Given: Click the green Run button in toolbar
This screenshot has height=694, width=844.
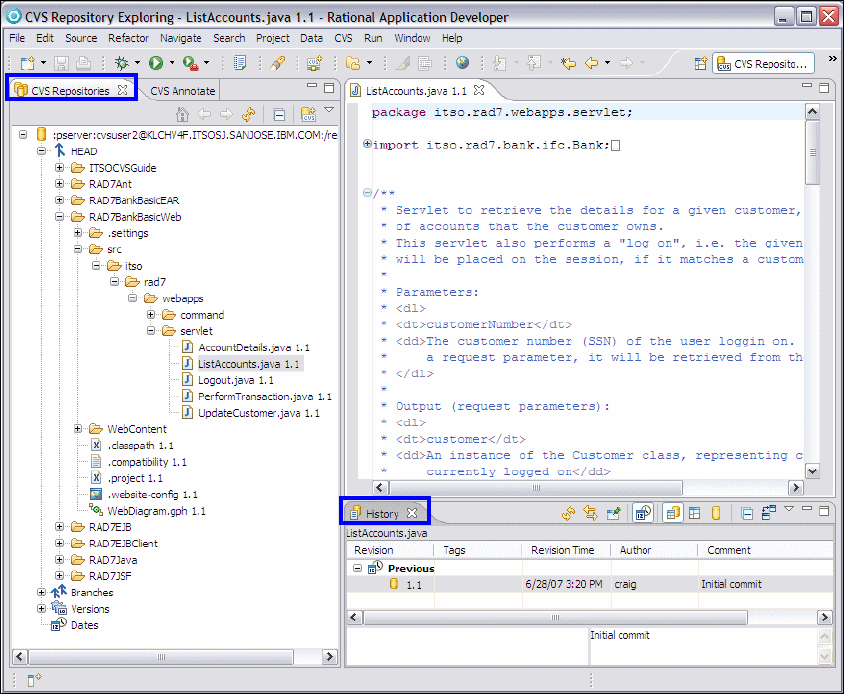Looking at the screenshot, I should pos(156,63).
